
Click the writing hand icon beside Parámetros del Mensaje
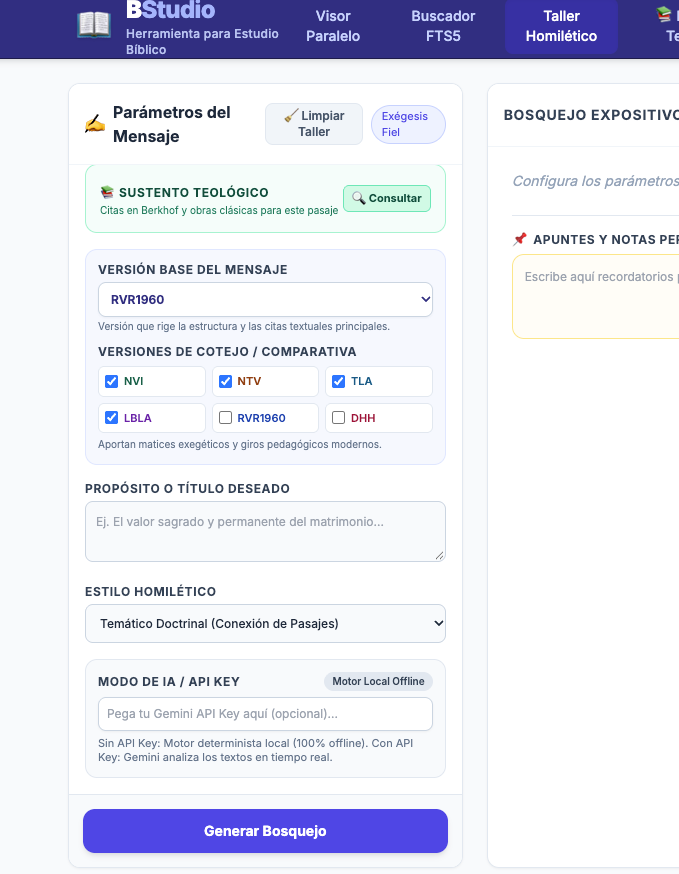(x=95, y=124)
